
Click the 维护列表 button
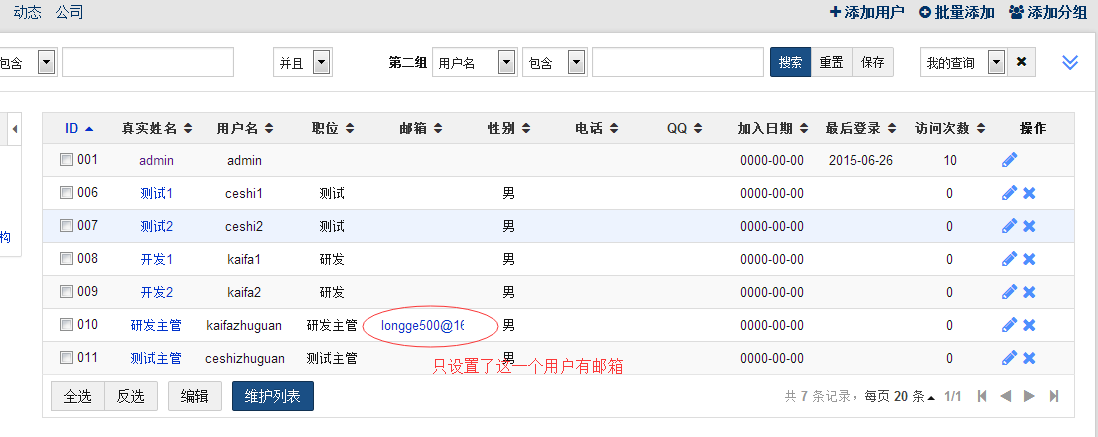273,396
